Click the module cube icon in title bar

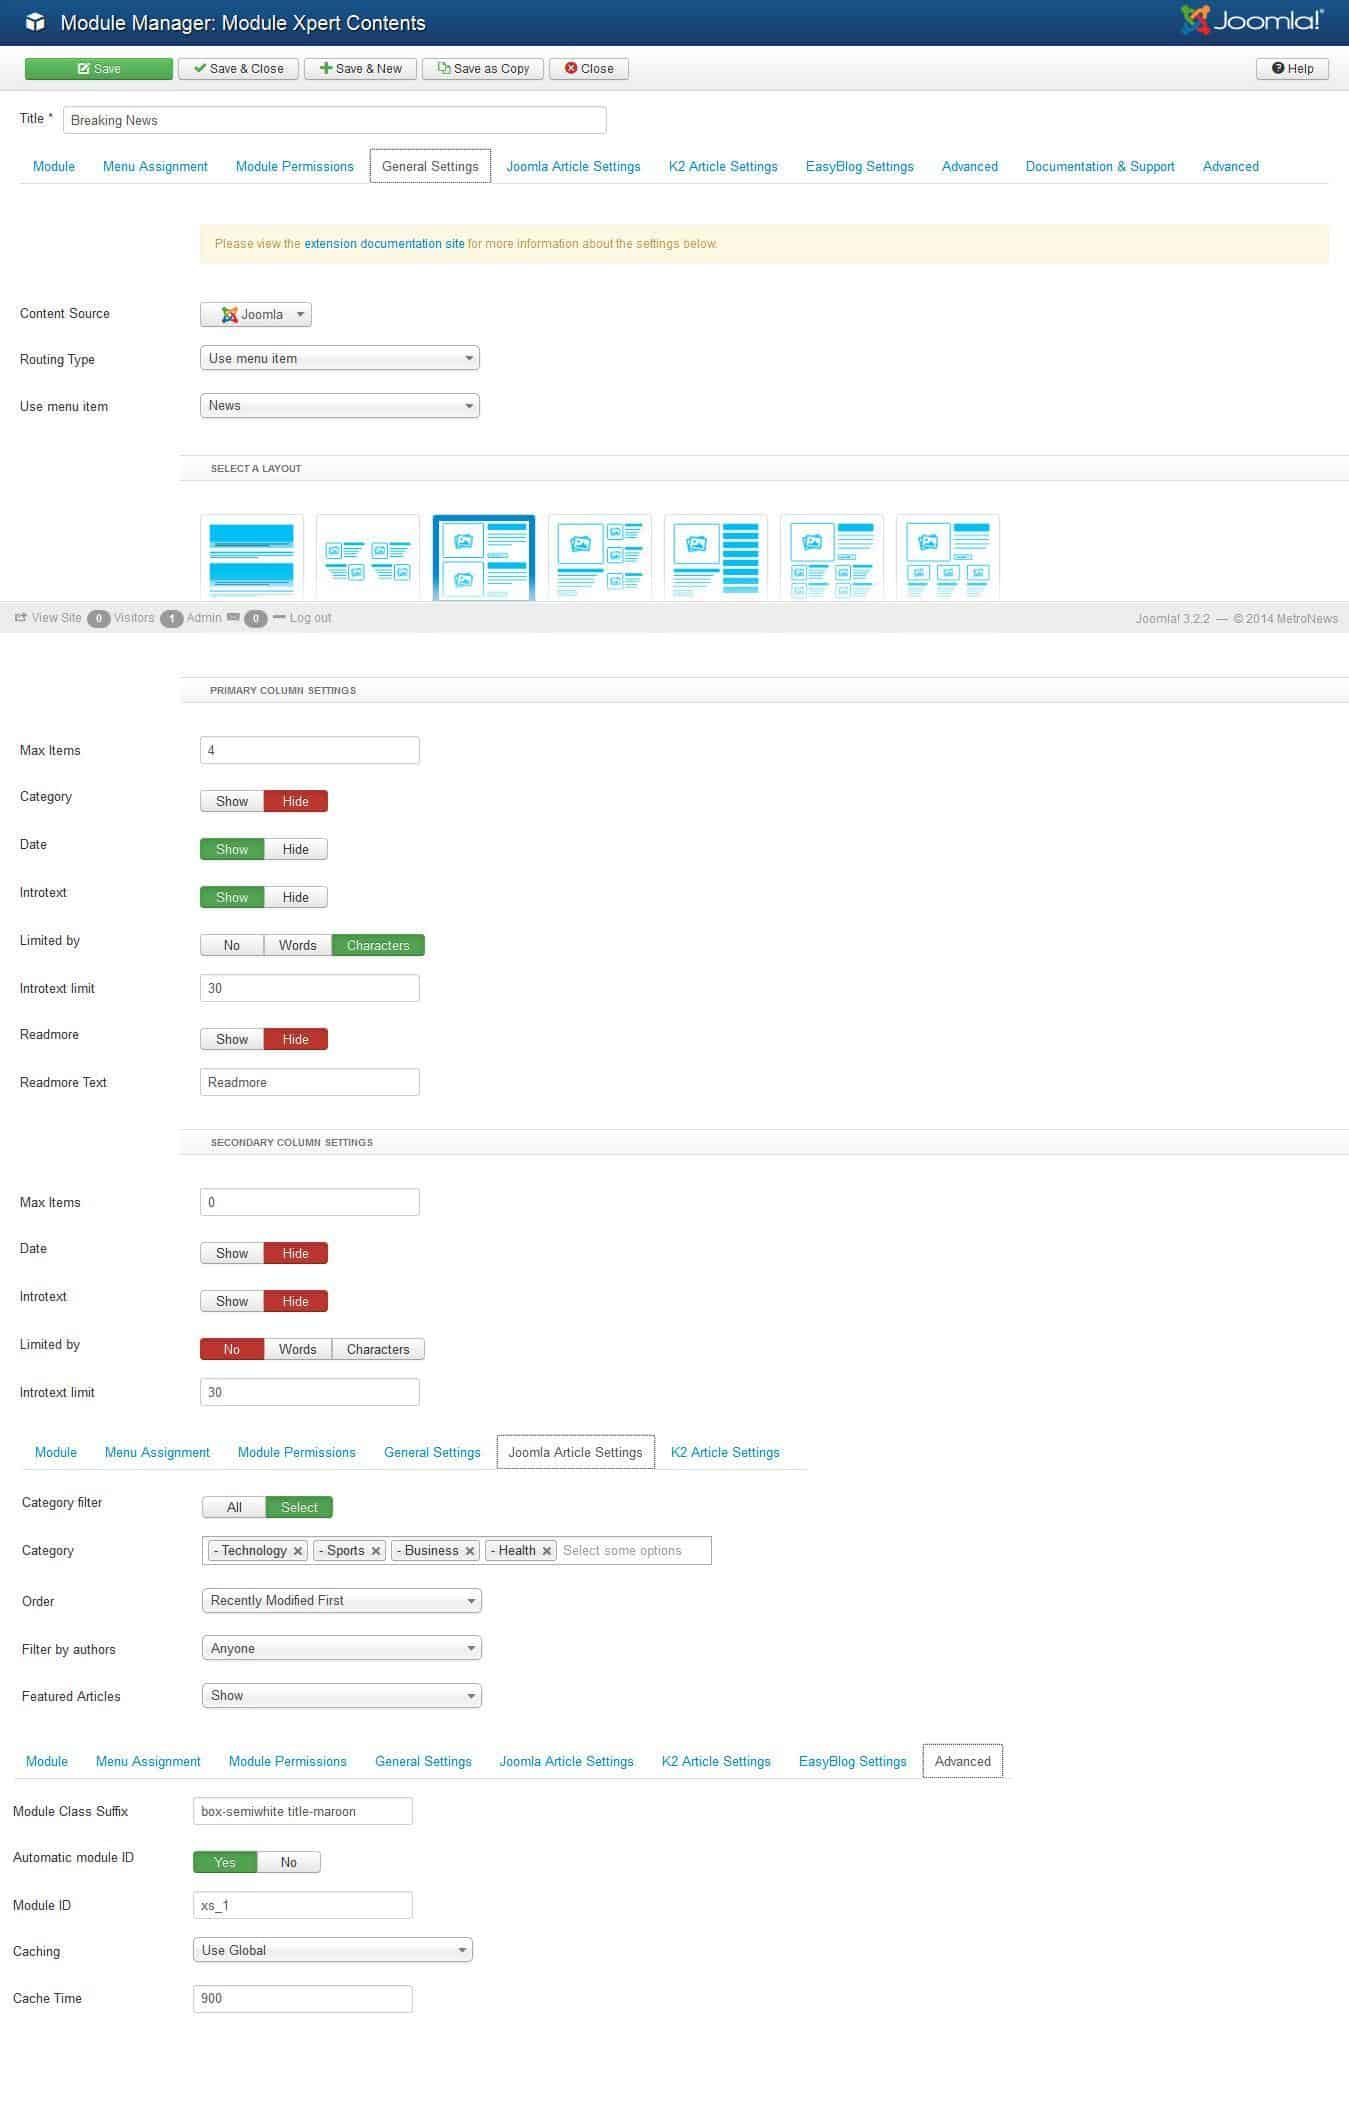(35, 22)
